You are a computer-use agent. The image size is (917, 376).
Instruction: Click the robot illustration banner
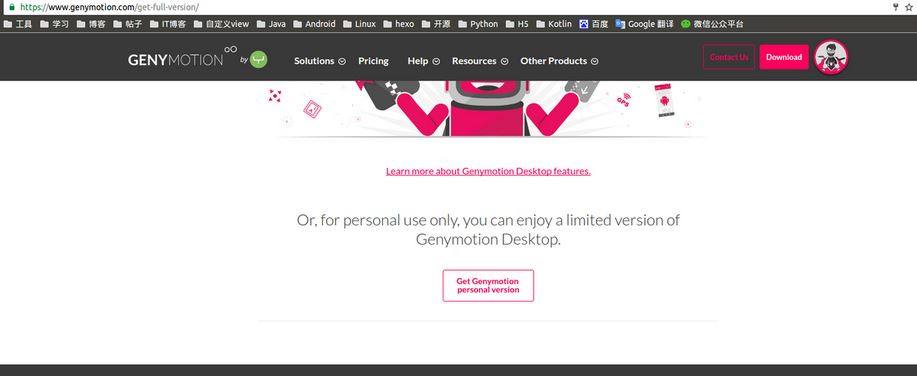click(x=488, y=109)
